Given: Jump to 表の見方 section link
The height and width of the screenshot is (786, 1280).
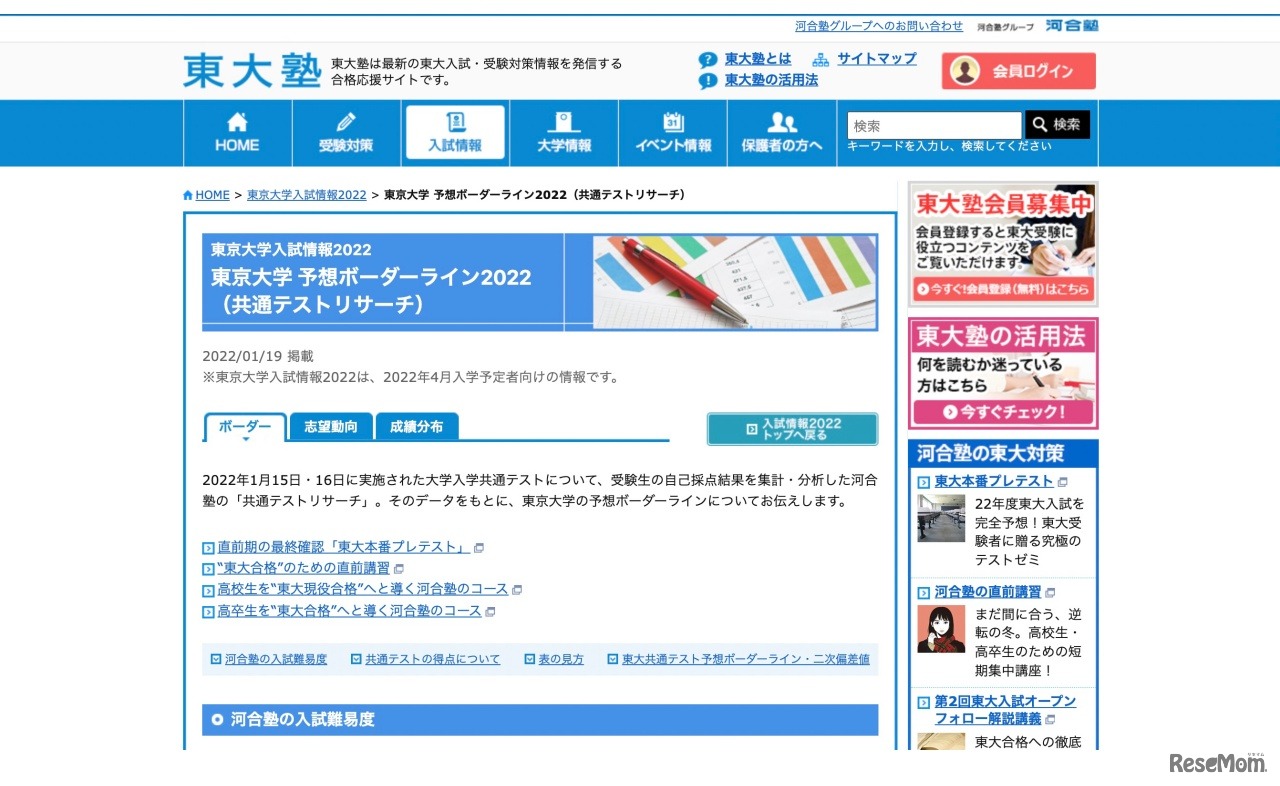Looking at the screenshot, I should tap(561, 660).
